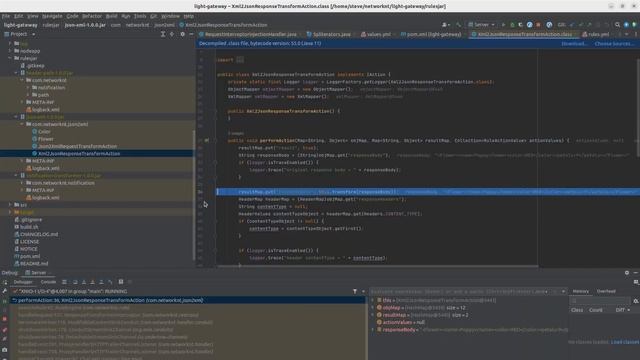
Task: Click Load classes link in Memory panel
Action: point(625,342)
